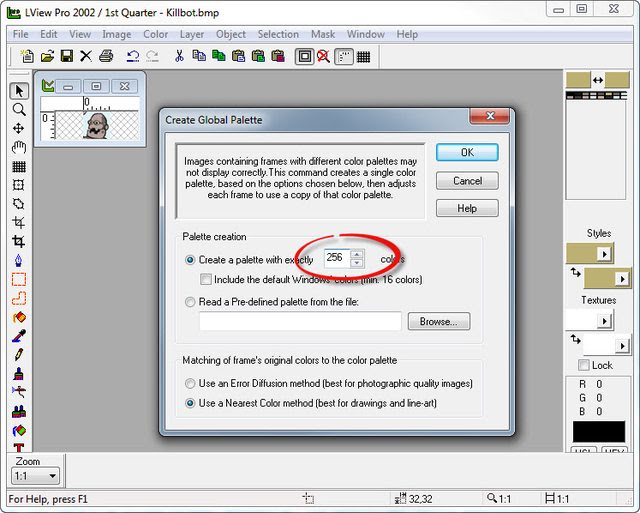
Task: Select 'Create a palette with exactly' option
Action: pos(190,260)
